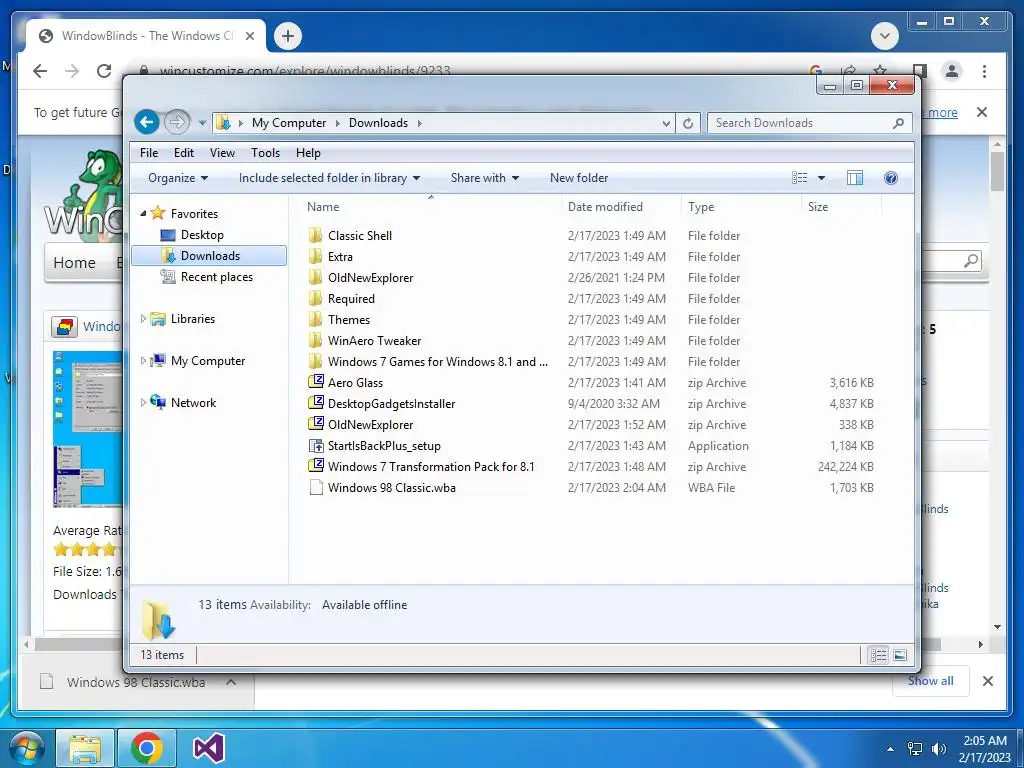Select the Aero Glass zip archive icon
This screenshot has height=768, width=1024.
[x=315, y=382]
